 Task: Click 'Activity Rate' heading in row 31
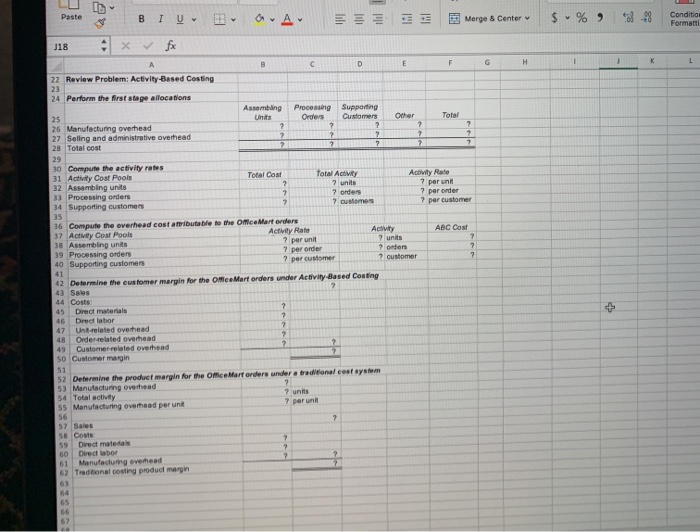[429, 172]
